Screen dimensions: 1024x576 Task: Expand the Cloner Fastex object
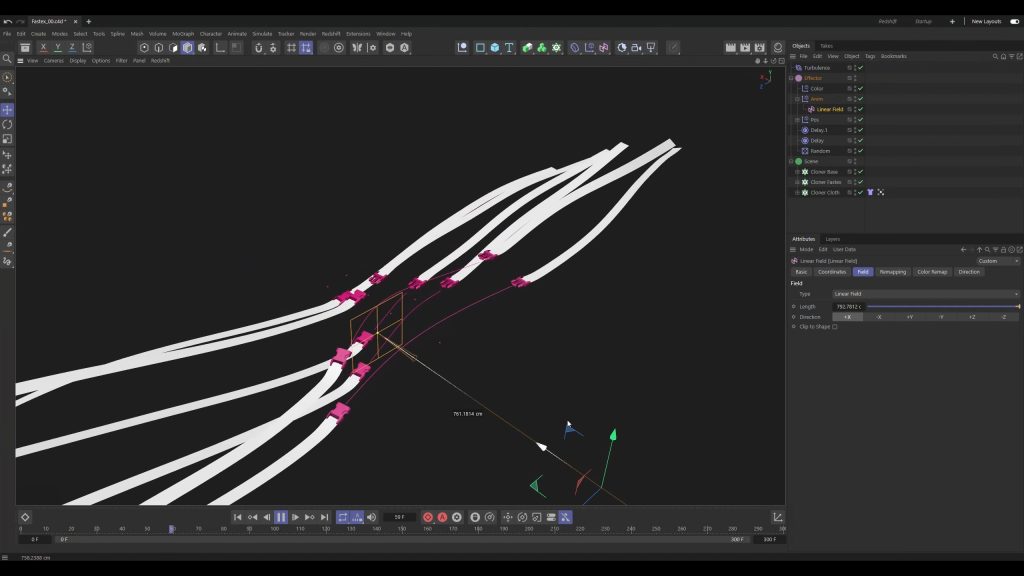(x=797, y=182)
